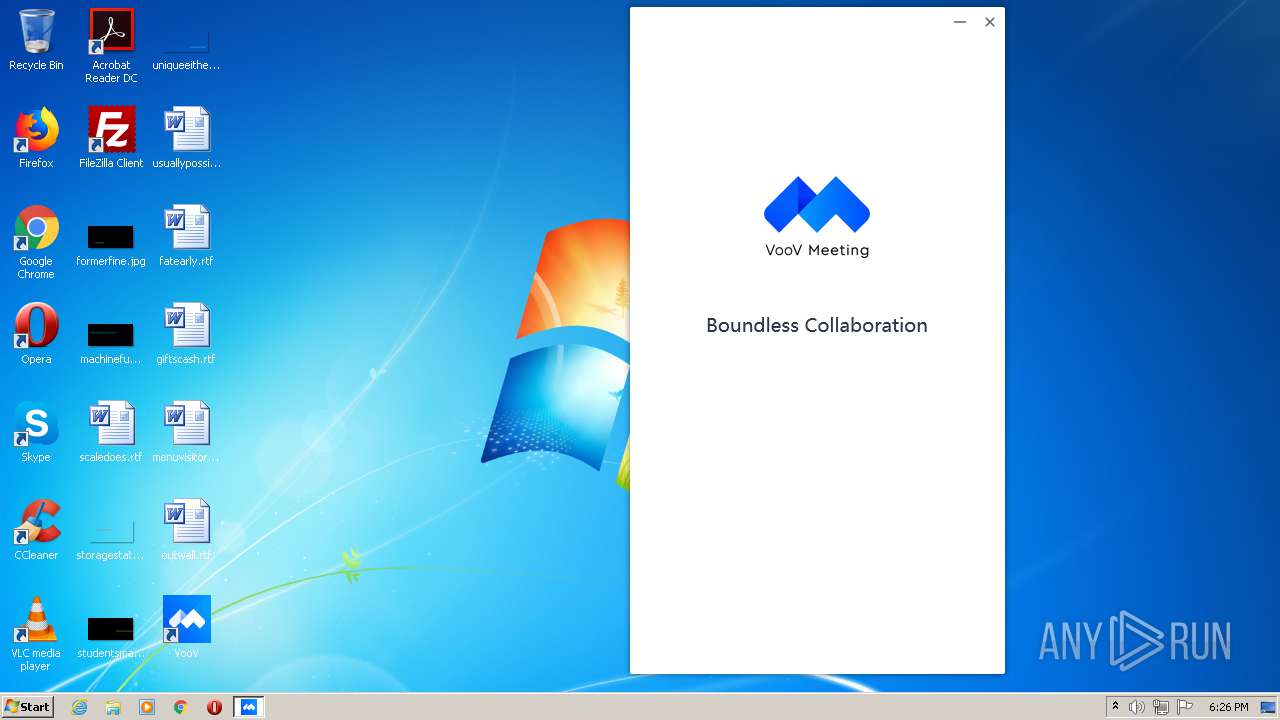Minimize the VooV Meeting window
The height and width of the screenshot is (720, 1280).
tap(960, 22)
